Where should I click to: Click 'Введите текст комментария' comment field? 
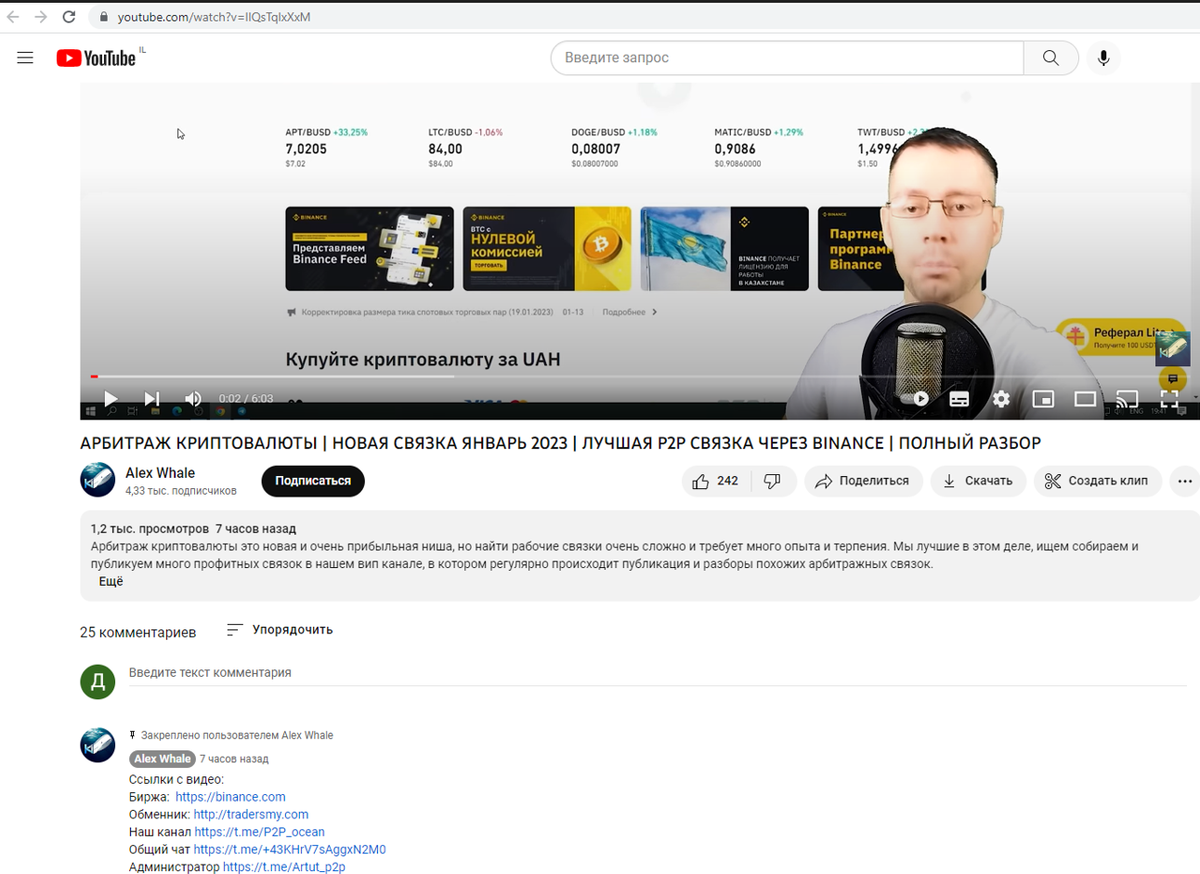point(659,673)
